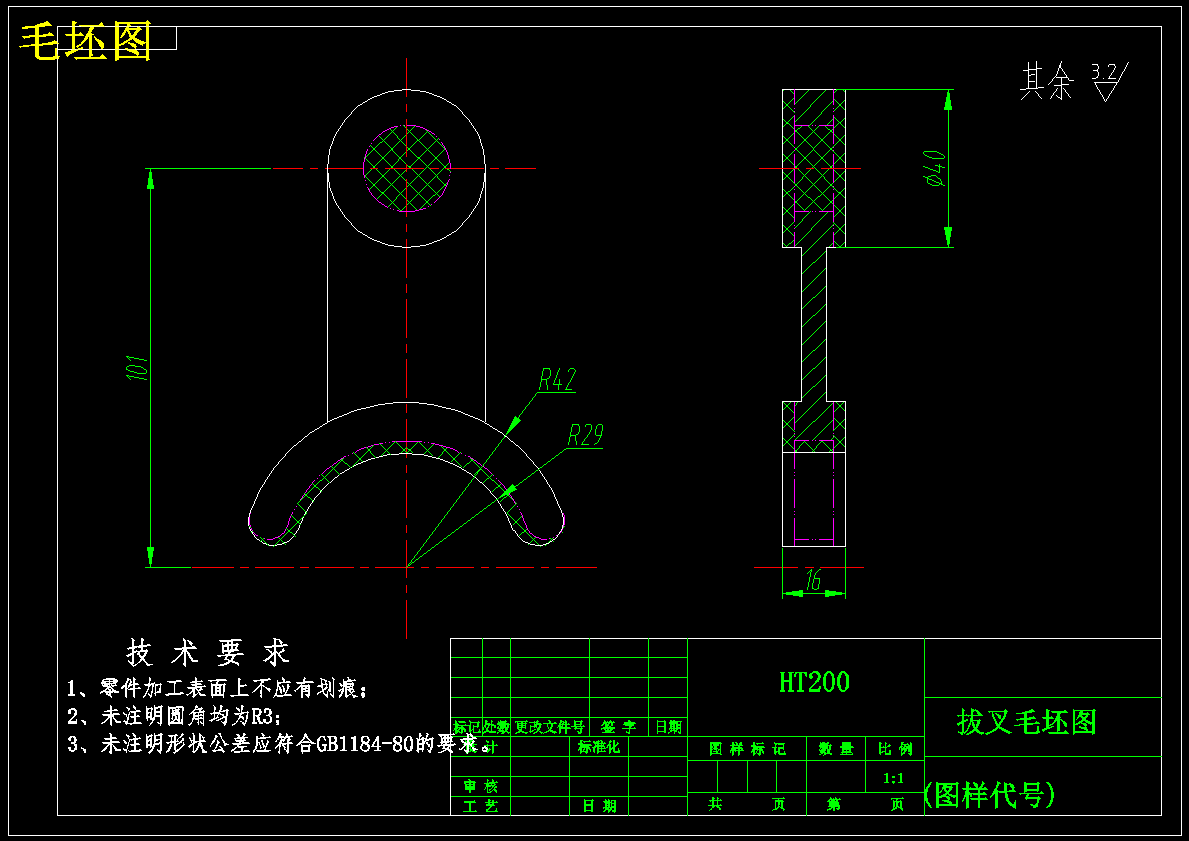Click the (图样代号) placeholder text
The image size is (1189, 841).
pos(990,795)
